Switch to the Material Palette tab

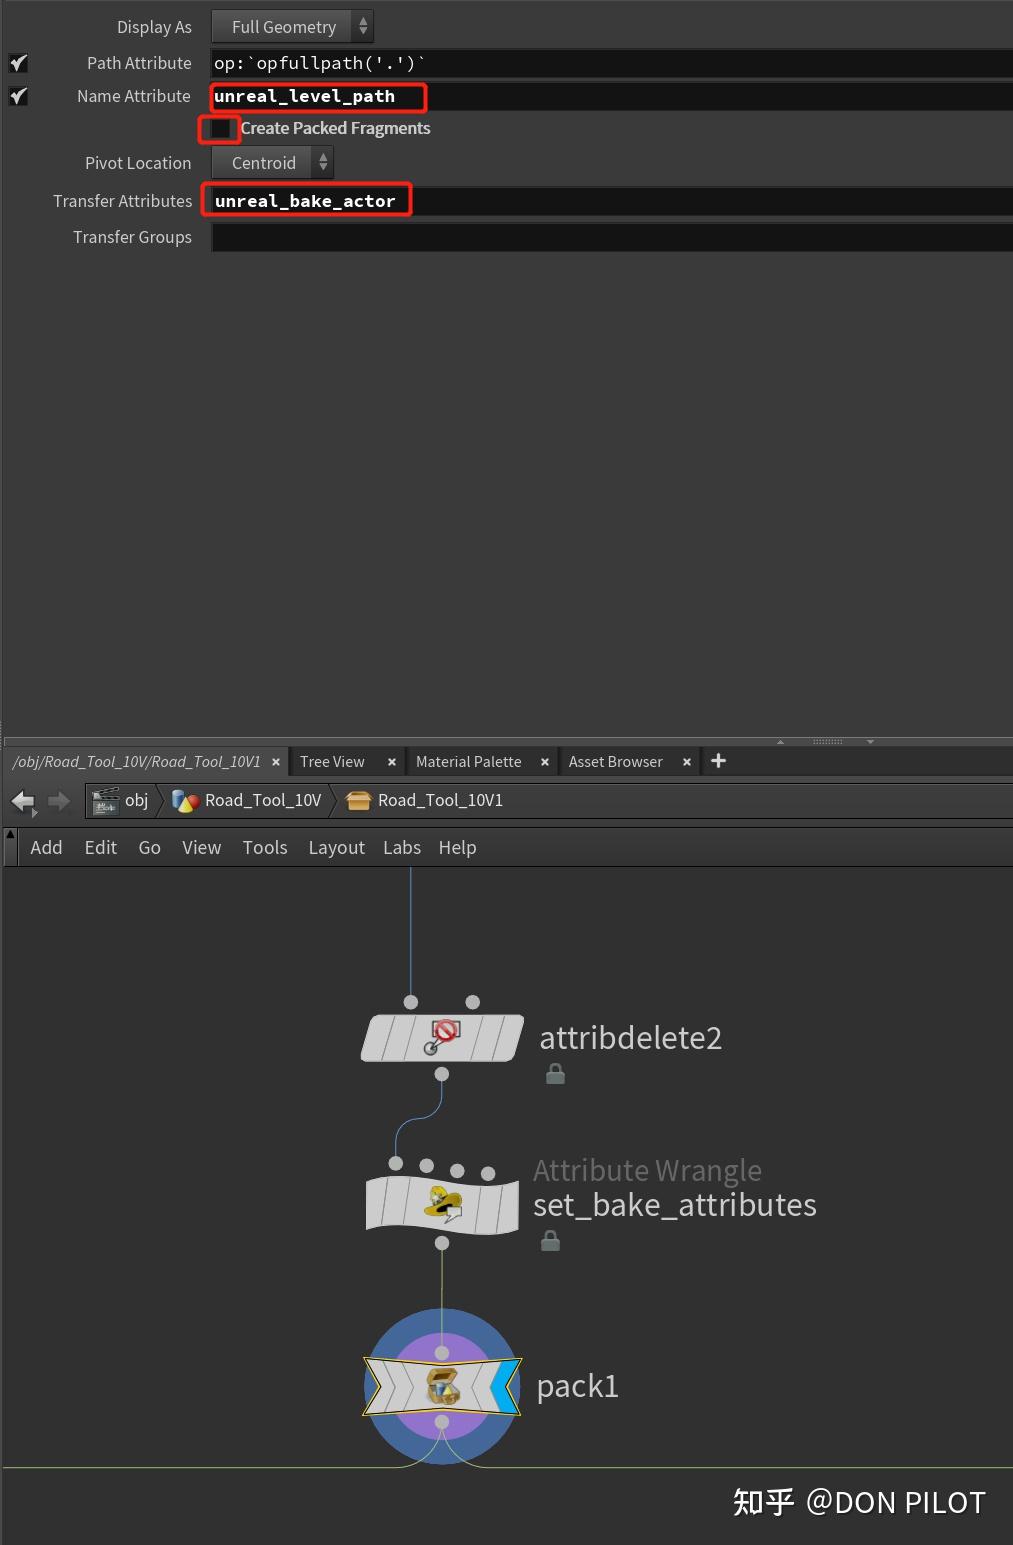pyautogui.click(x=468, y=762)
